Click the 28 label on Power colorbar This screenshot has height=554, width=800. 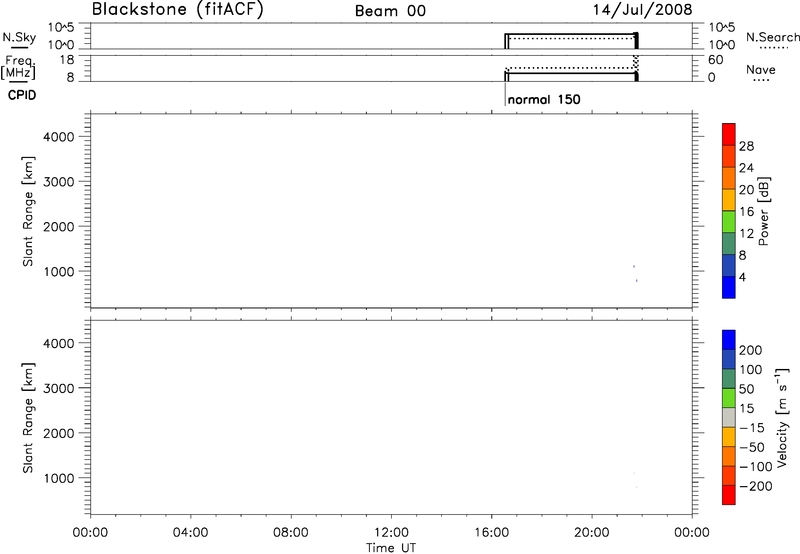746,146
